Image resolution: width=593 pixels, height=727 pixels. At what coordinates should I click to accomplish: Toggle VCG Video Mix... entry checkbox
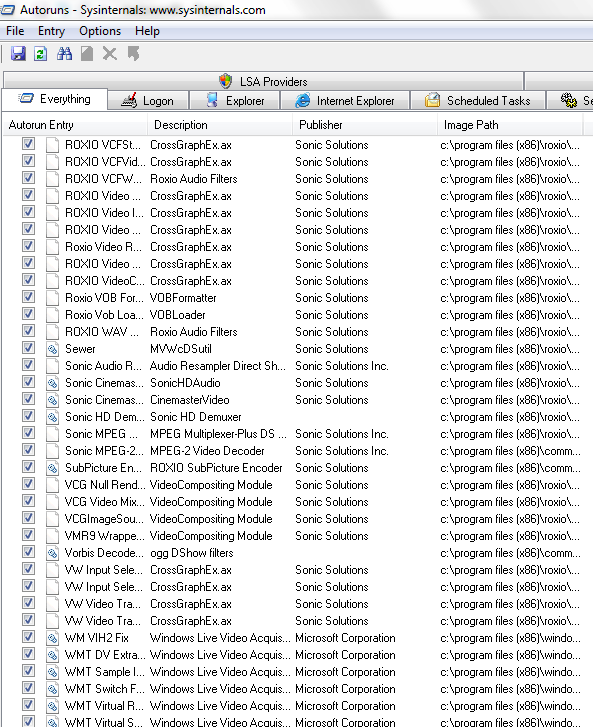coord(28,501)
